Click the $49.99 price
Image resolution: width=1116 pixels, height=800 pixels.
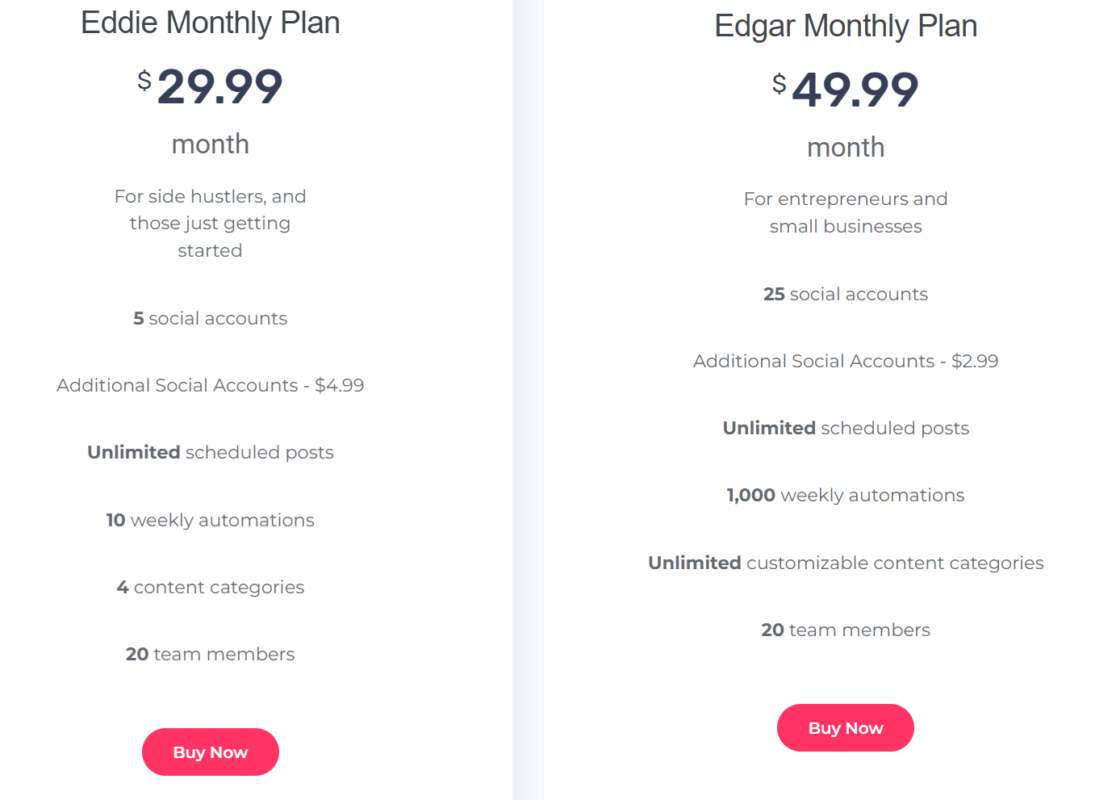click(846, 90)
